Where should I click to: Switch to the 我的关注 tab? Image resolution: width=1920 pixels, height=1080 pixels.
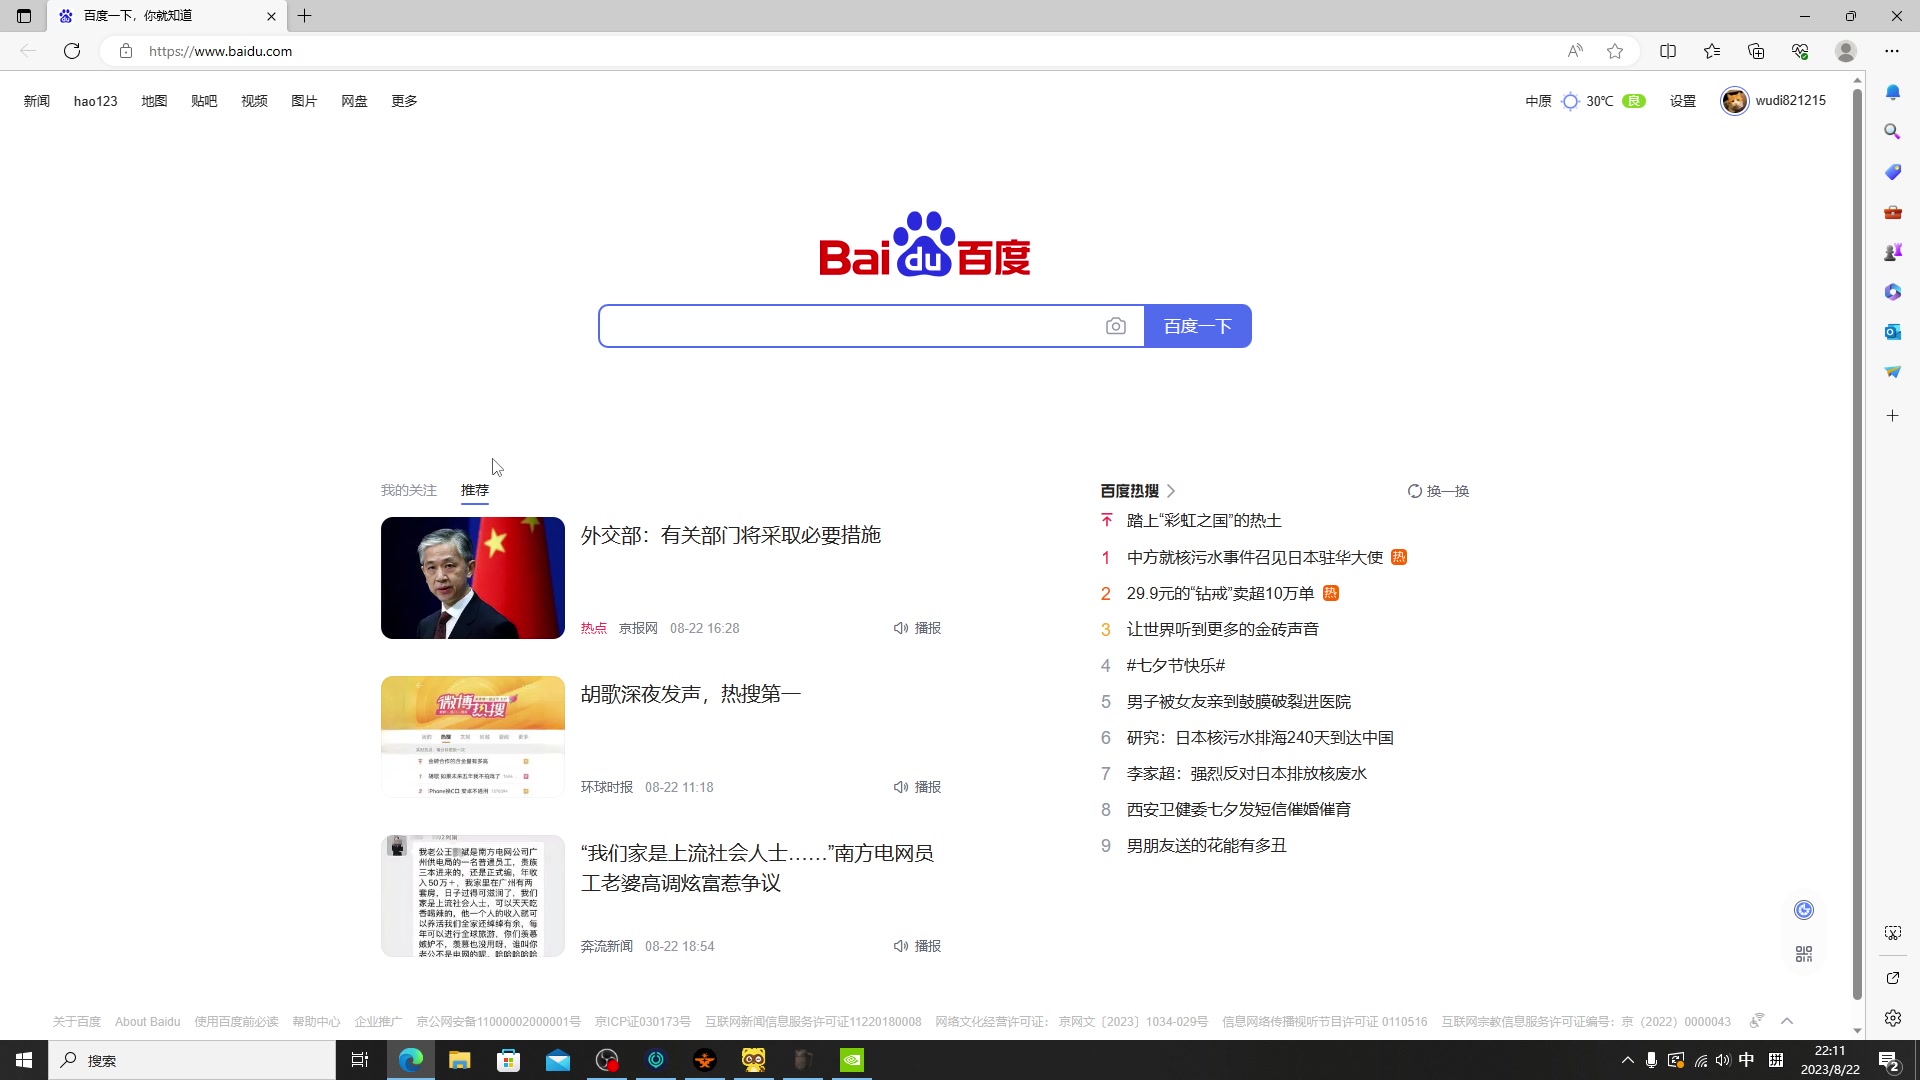click(x=408, y=490)
